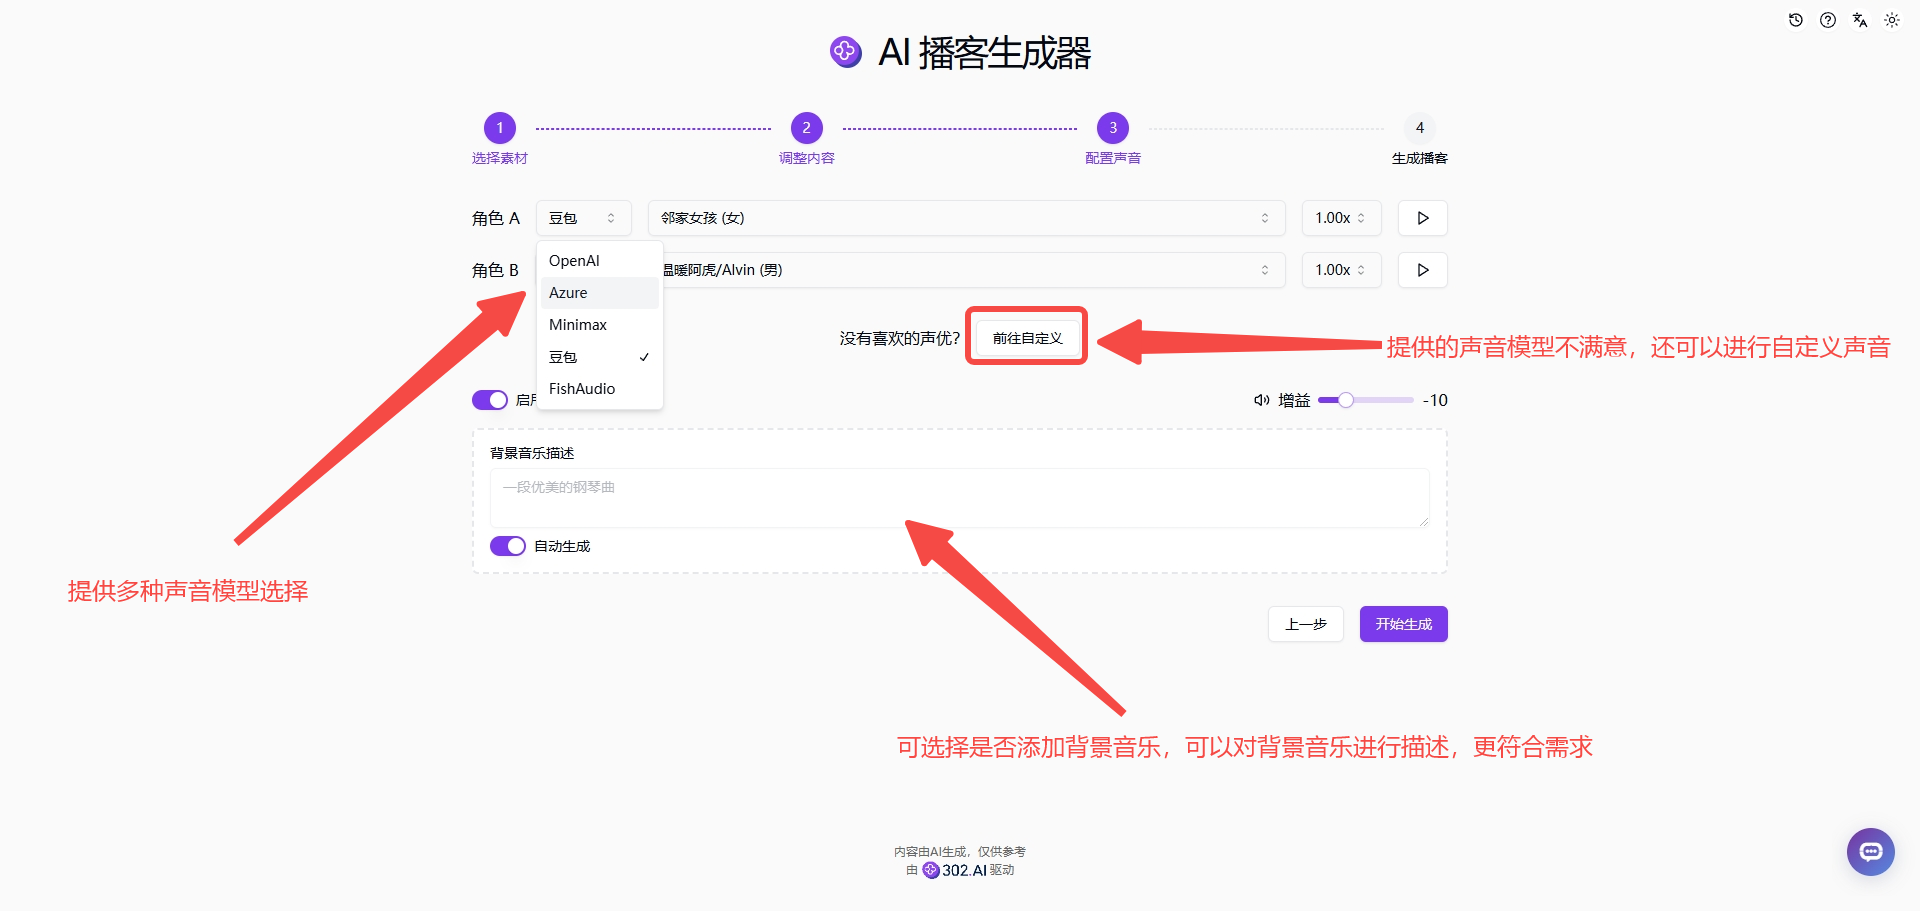The width and height of the screenshot is (1920, 911).
Task: Click the gain value -10
Action: [1435, 400]
